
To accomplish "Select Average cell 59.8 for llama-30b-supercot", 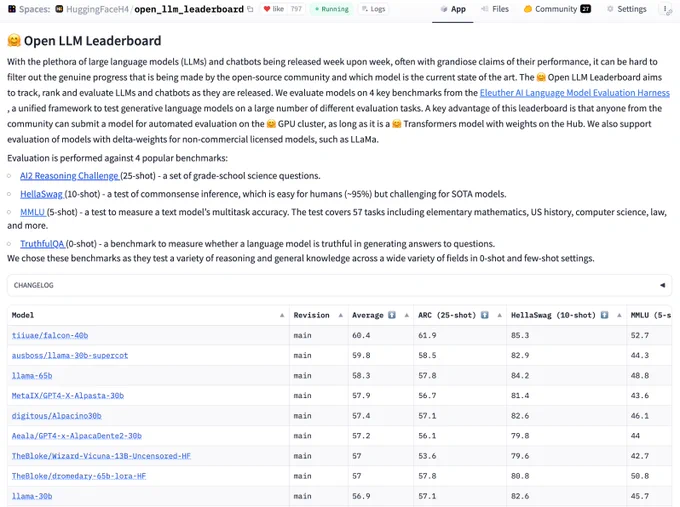I will click(x=380, y=355).
